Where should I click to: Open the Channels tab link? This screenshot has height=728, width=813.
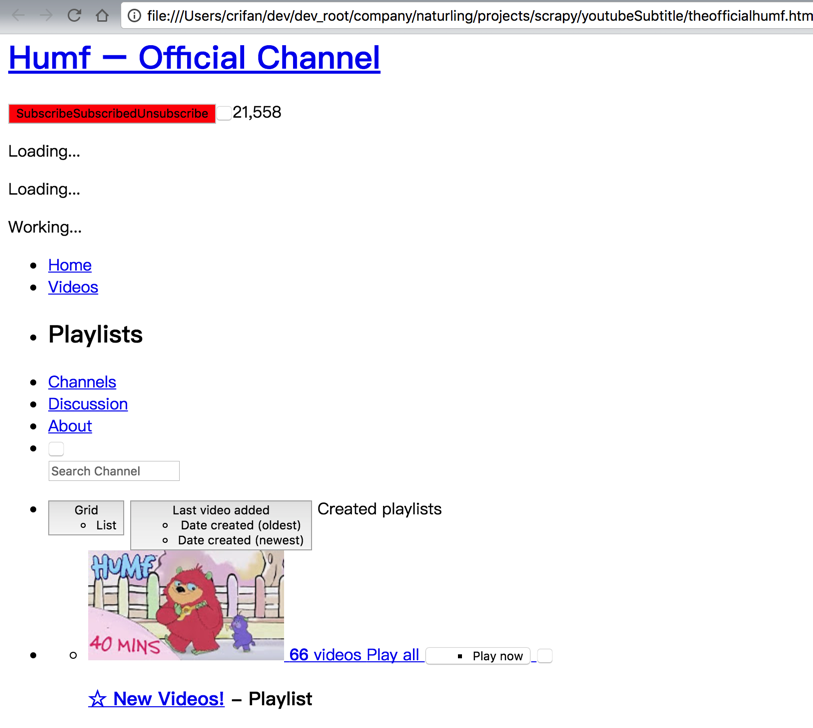(x=82, y=382)
